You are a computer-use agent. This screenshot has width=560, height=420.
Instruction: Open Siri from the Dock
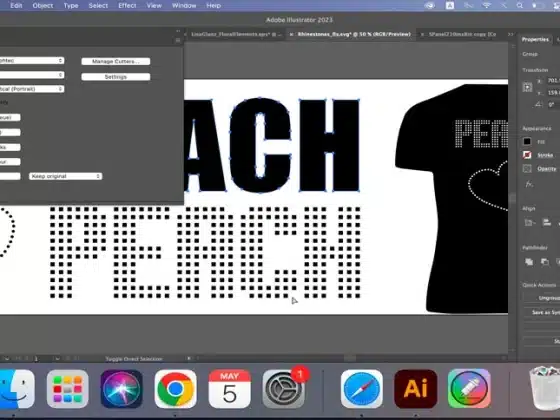121,389
